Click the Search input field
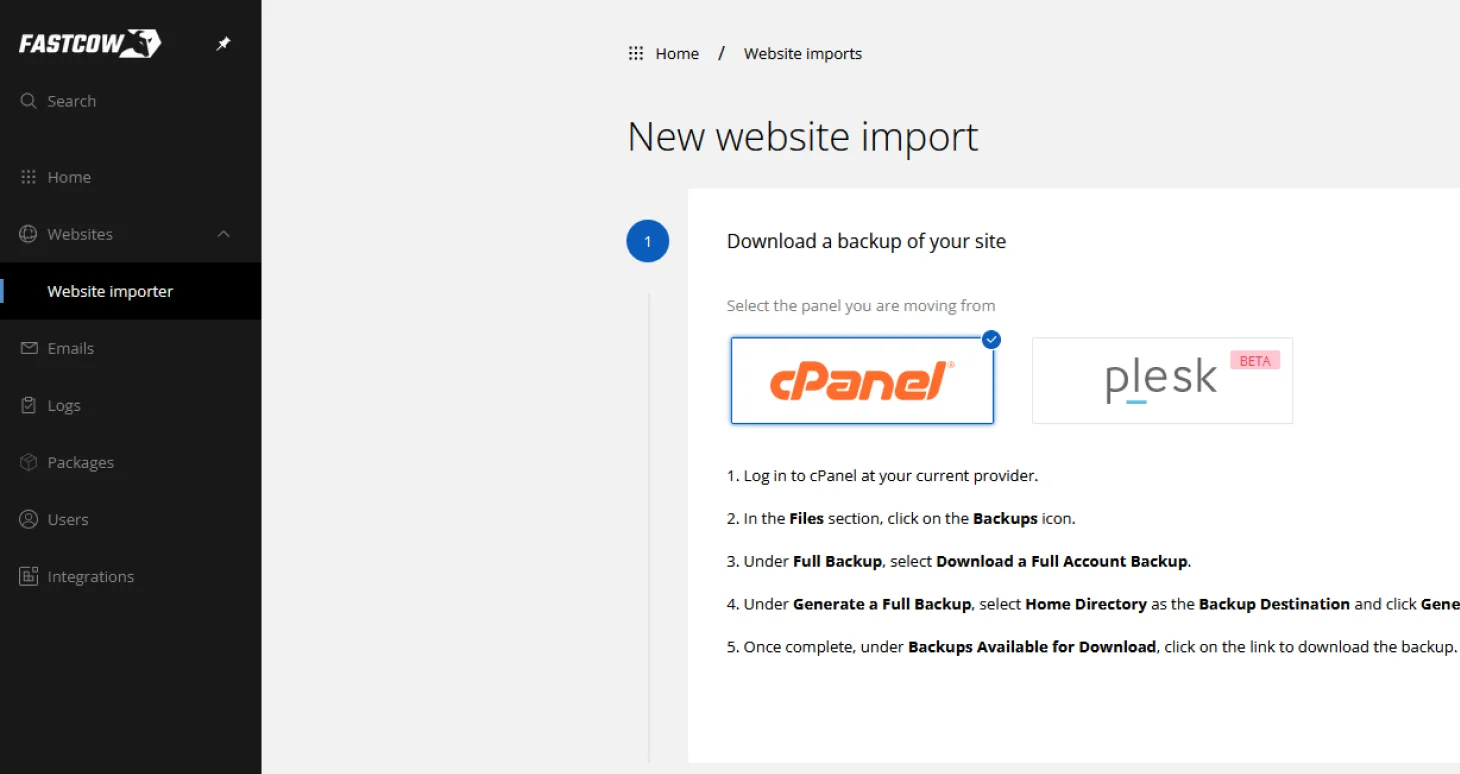1460x774 pixels. (x=120, y=101)
